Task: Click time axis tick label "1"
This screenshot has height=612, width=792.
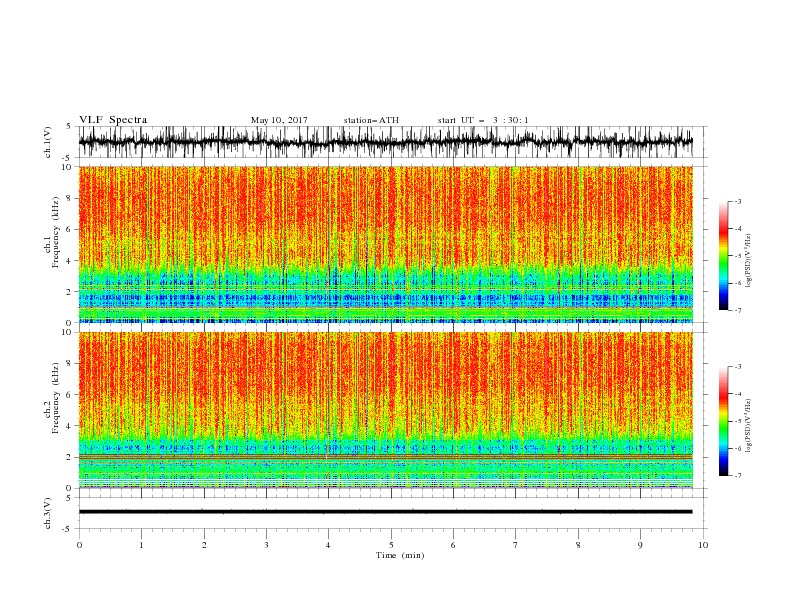Action: point(141,545)
